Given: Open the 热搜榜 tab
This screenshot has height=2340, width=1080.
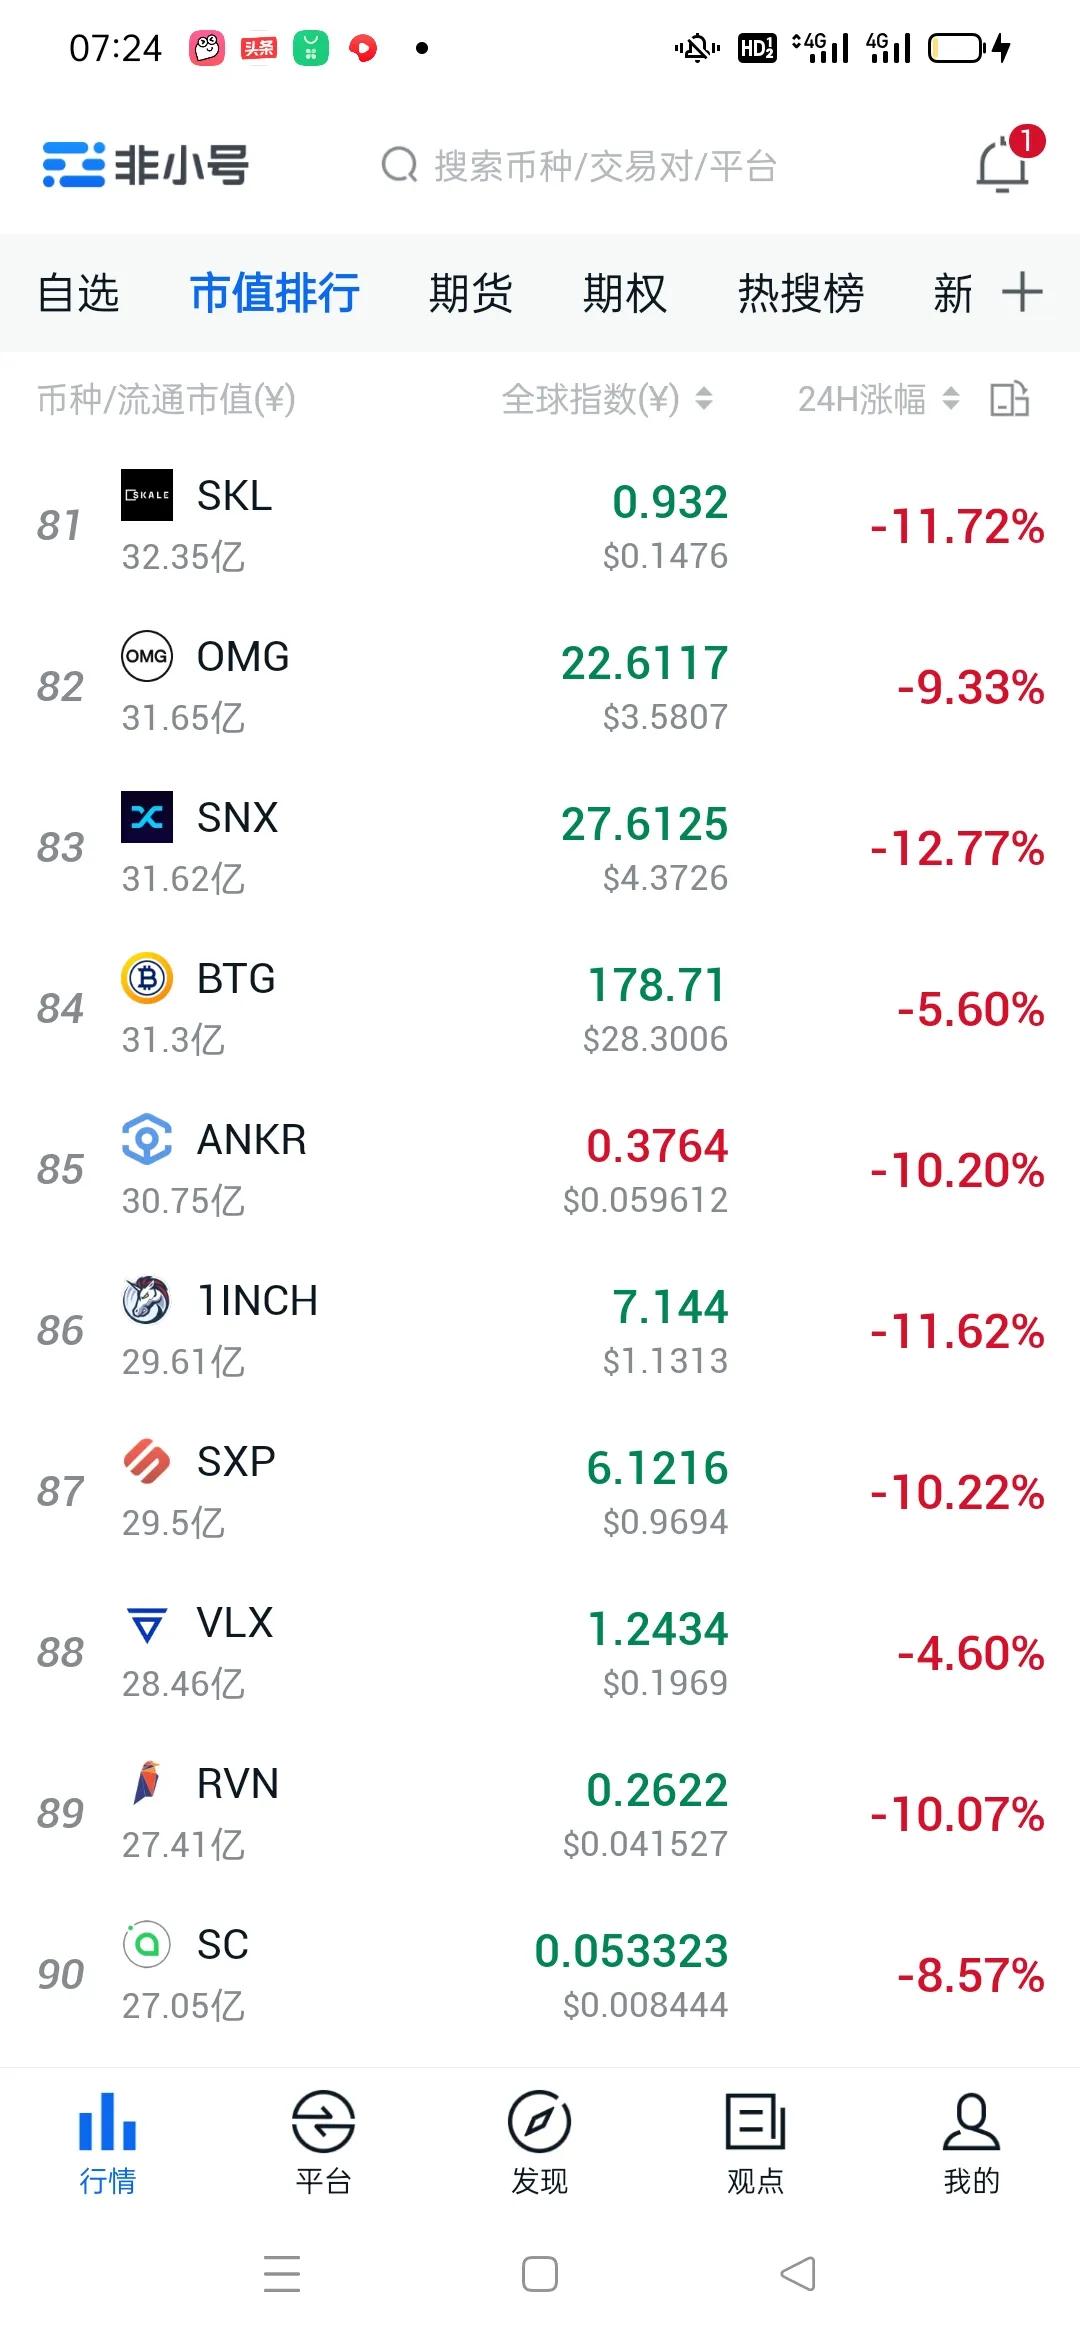Looking at the screenshot, I should [x=800, y=293].
